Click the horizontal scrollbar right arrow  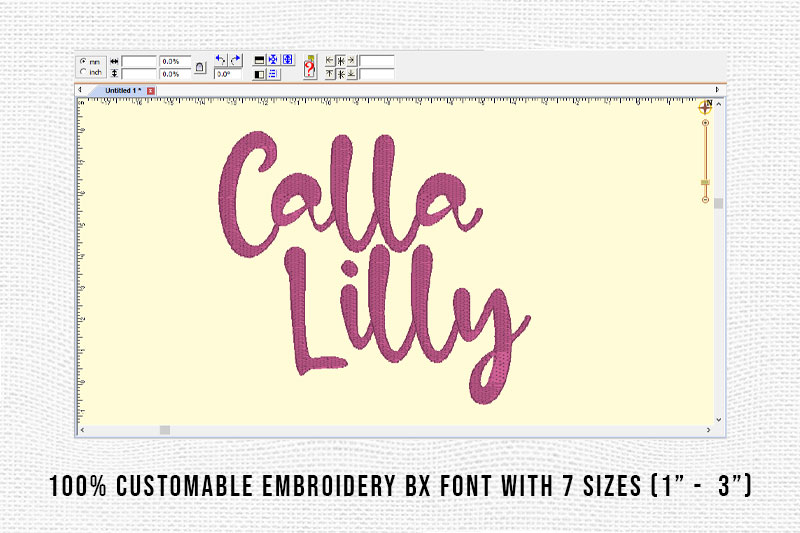click(709, 430)
